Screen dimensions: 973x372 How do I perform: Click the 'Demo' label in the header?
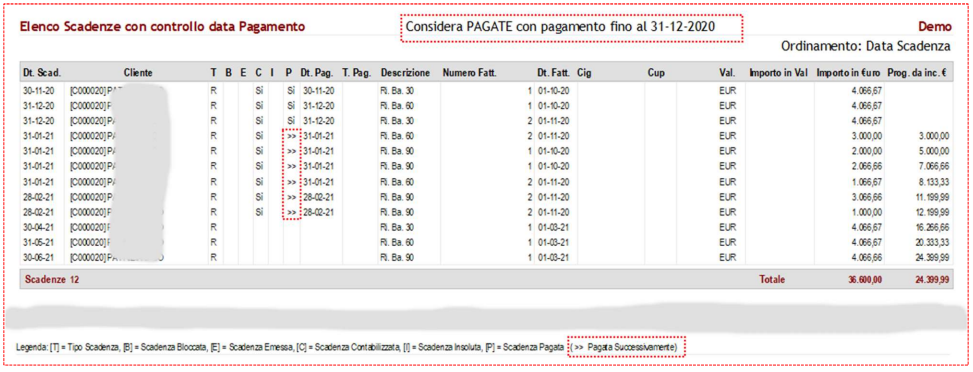point(935,27)
